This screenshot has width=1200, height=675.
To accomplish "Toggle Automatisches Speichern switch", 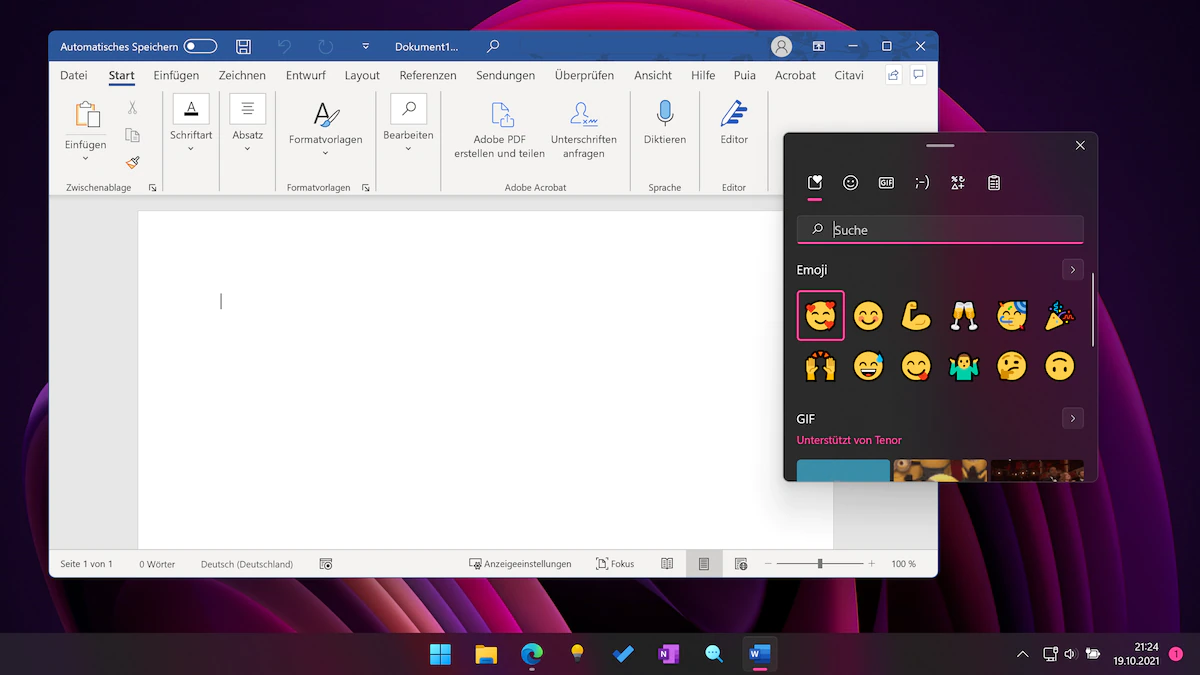I will pos(200,47).
